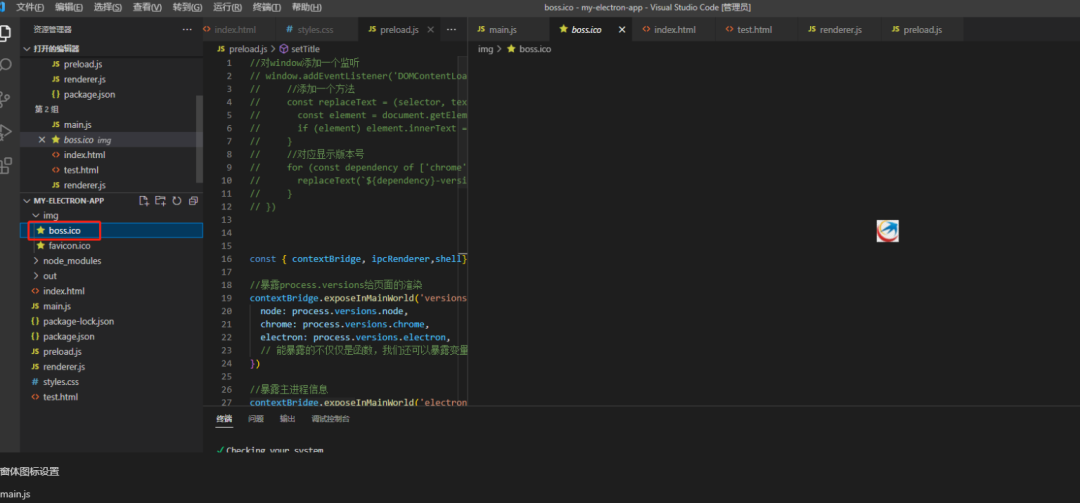This screenshot has width=1080, height=503.
Task: Switch to the styles.css editor tab
Action: [308, 30]
